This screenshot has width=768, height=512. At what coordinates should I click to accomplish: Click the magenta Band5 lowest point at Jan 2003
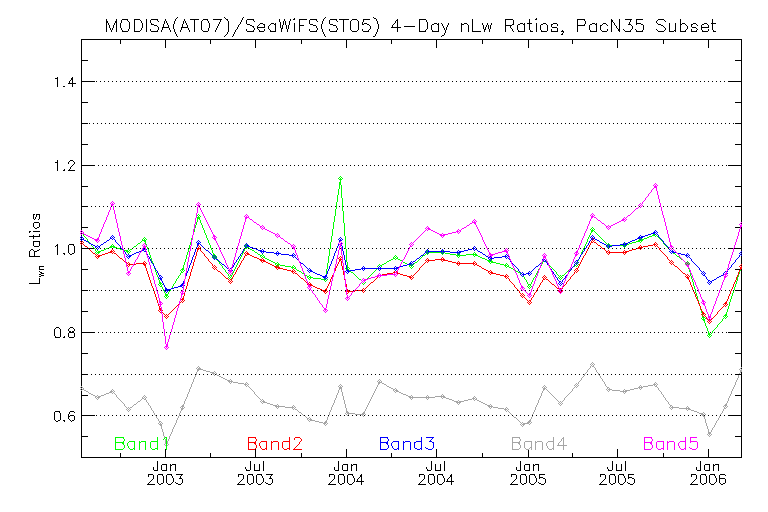[x=167, y=347]
